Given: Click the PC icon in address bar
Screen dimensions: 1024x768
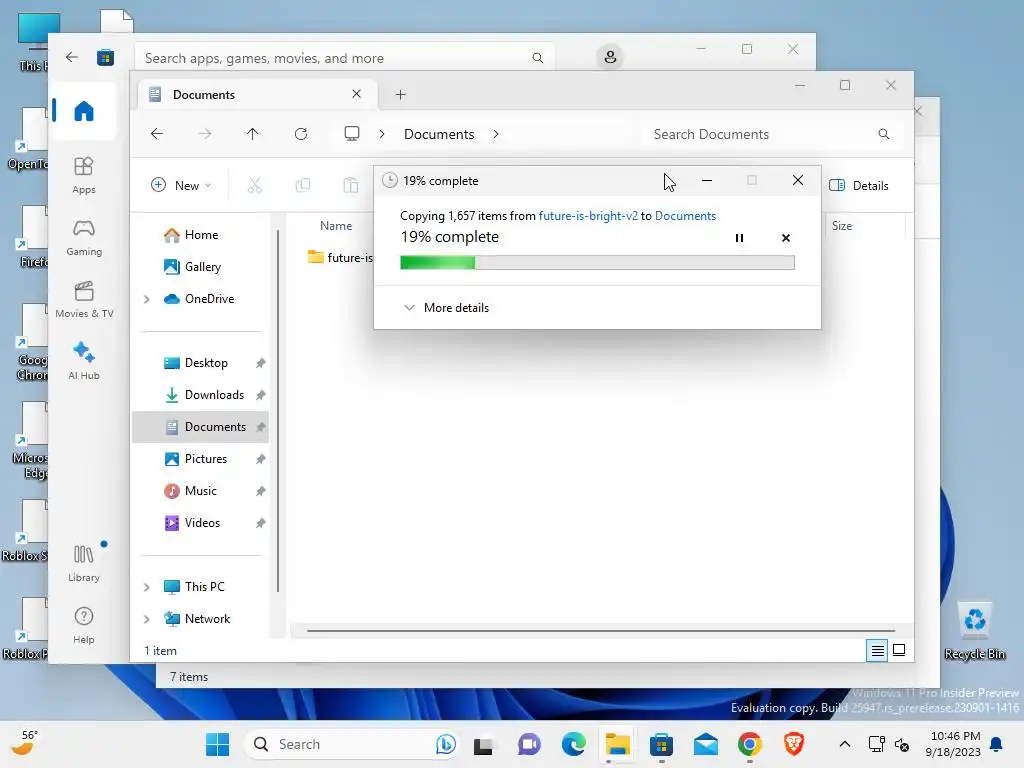Looking at the screenshot, I should [352, 134].
